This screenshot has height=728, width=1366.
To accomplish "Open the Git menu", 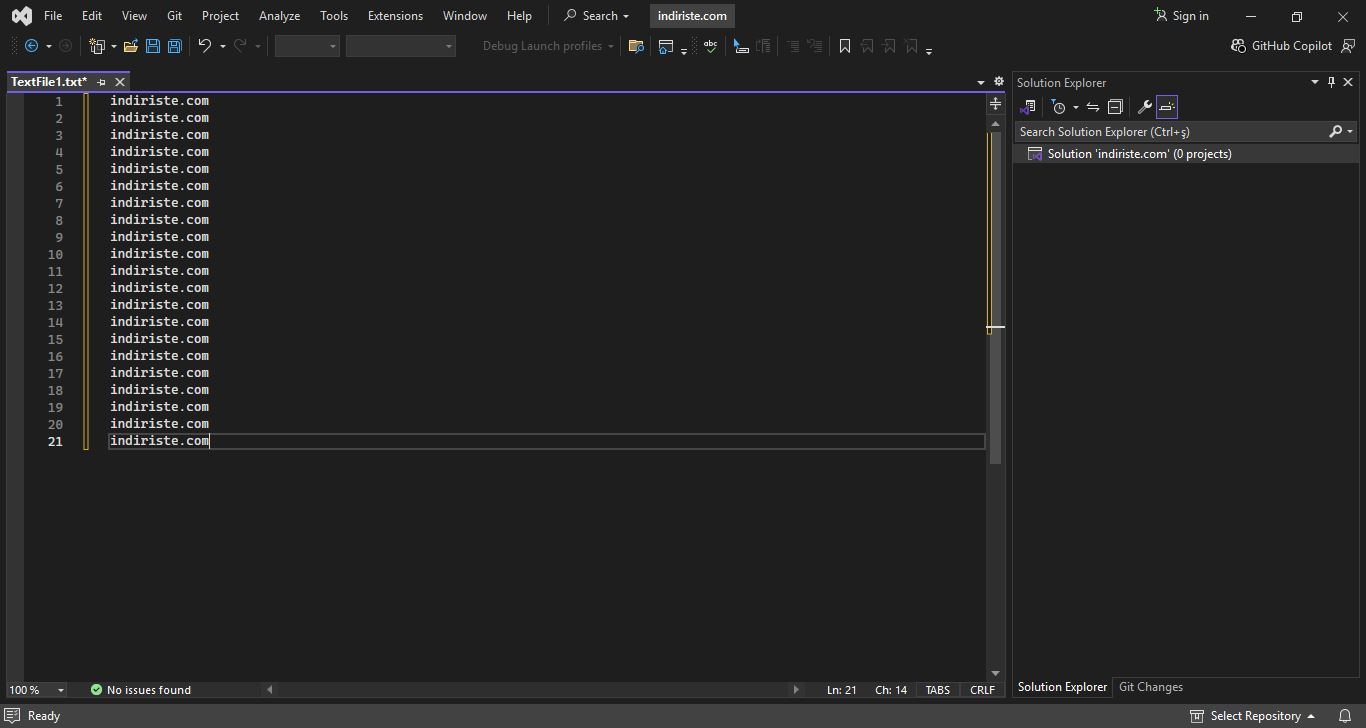I will pos(174,16).
